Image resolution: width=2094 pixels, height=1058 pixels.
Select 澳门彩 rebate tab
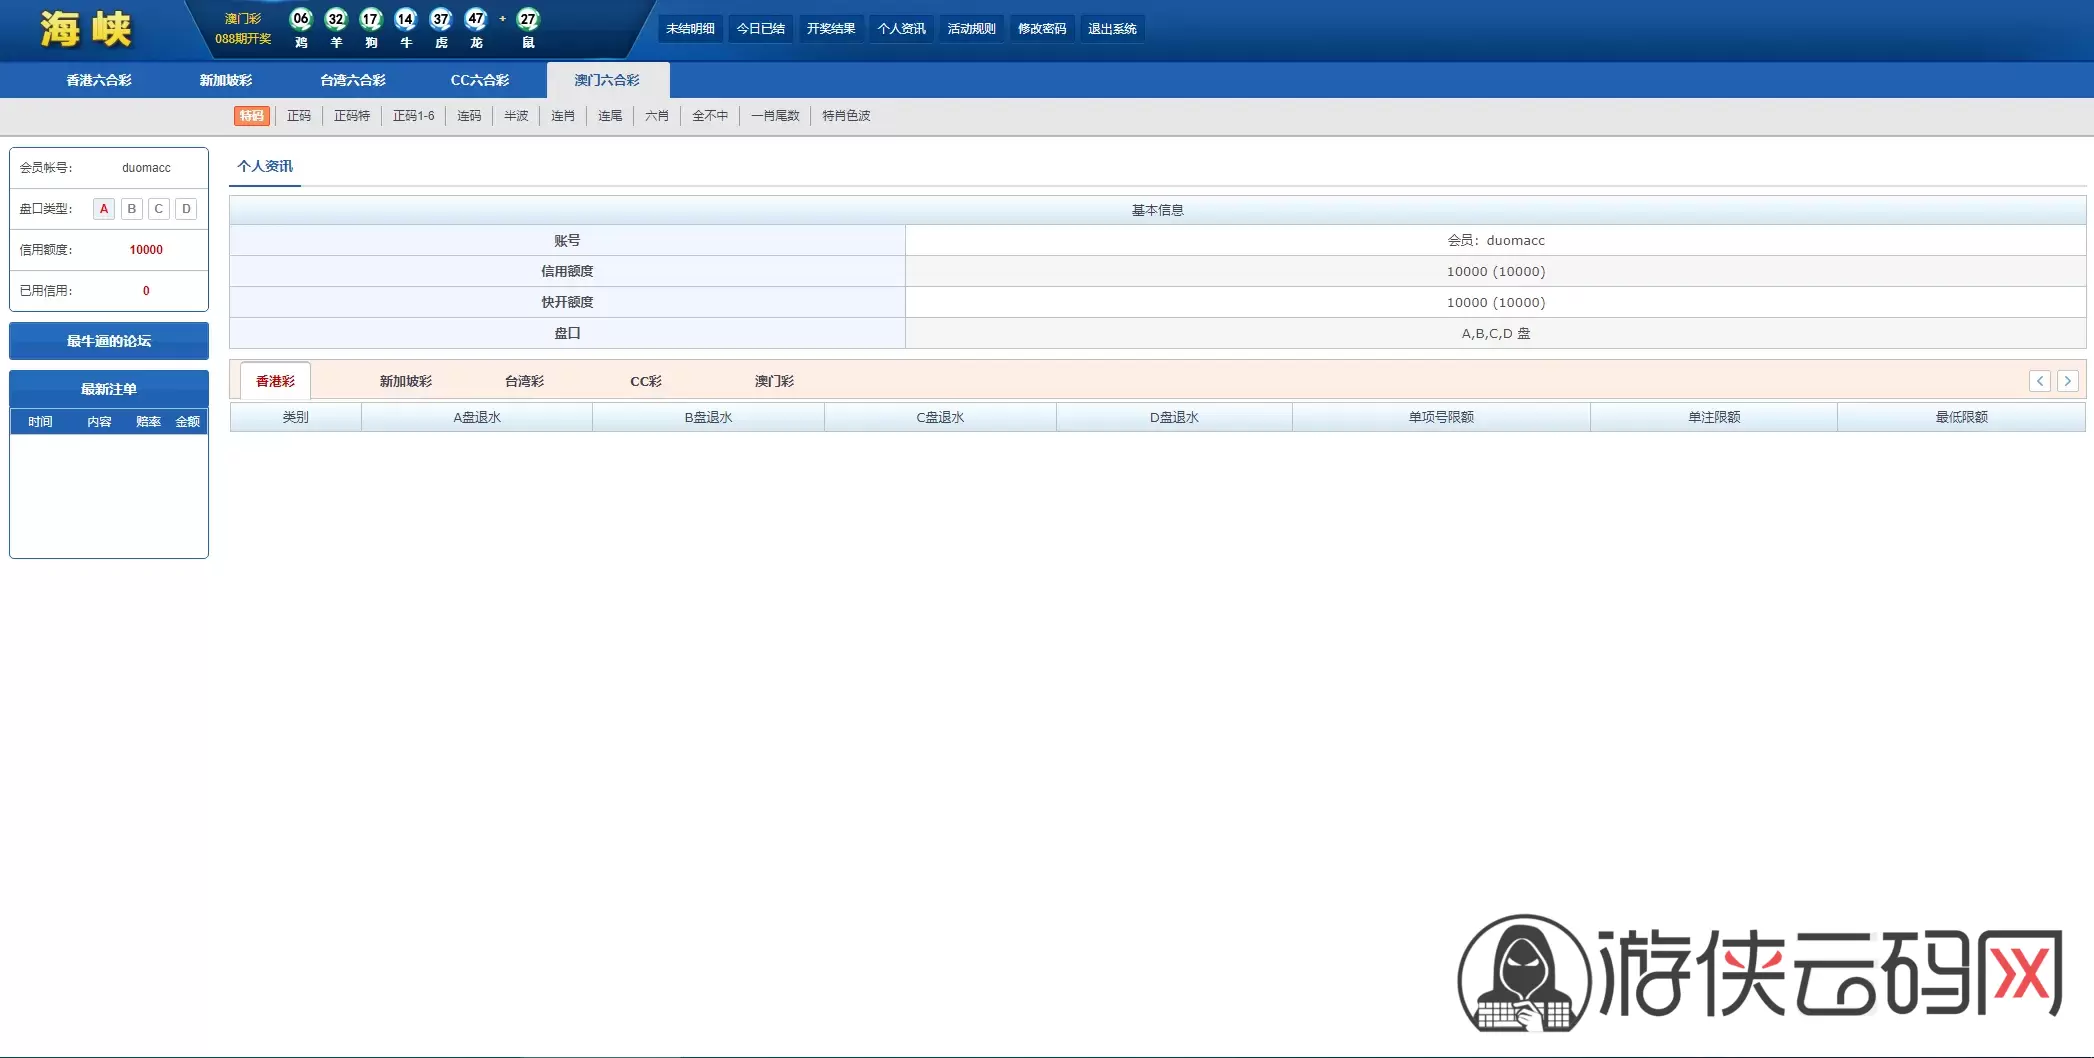coord(774,381)
